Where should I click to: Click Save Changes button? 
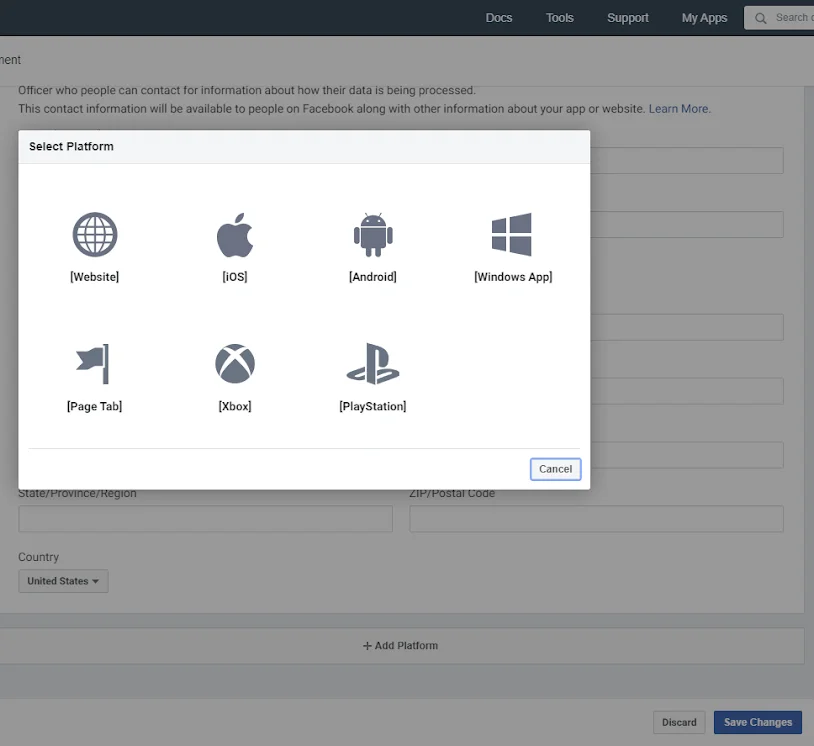click(x=758, y=722)
